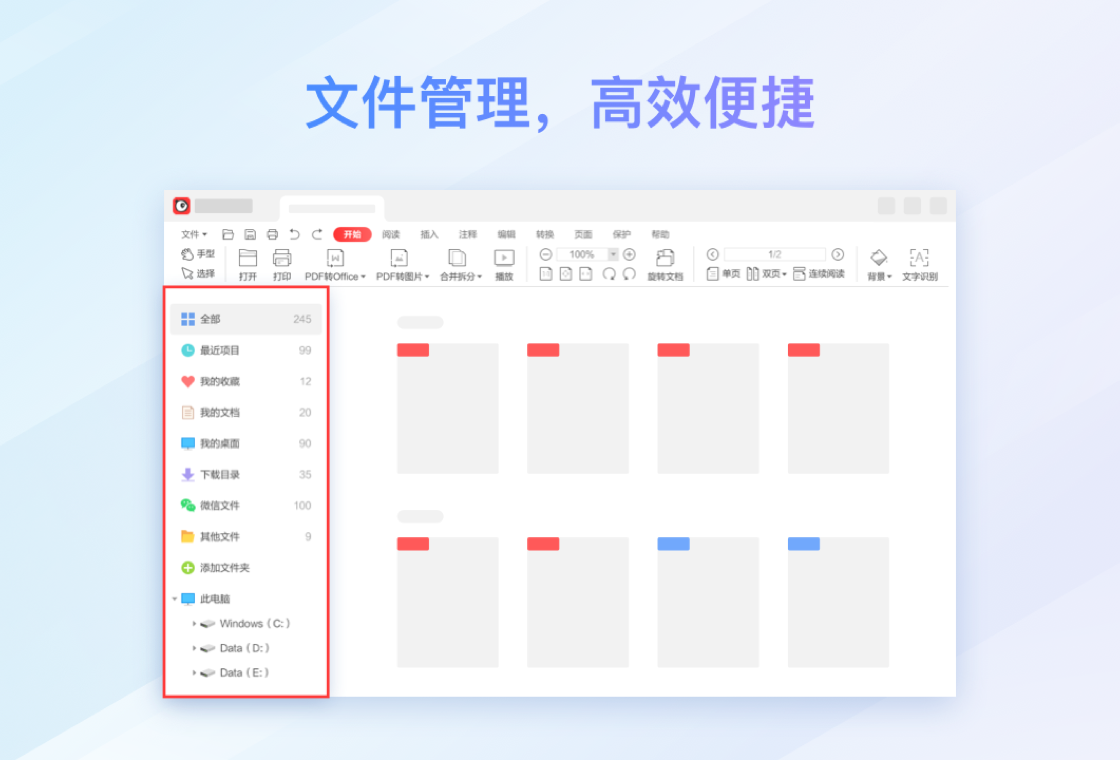Expand the Data (D:) drive

(x=194, y=648)
